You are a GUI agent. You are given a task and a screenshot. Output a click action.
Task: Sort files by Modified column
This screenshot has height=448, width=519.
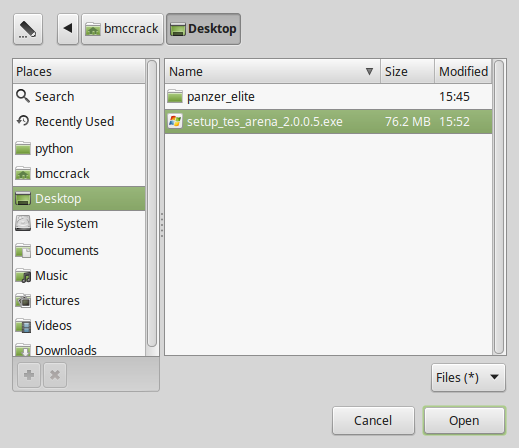tap(463, 71)
